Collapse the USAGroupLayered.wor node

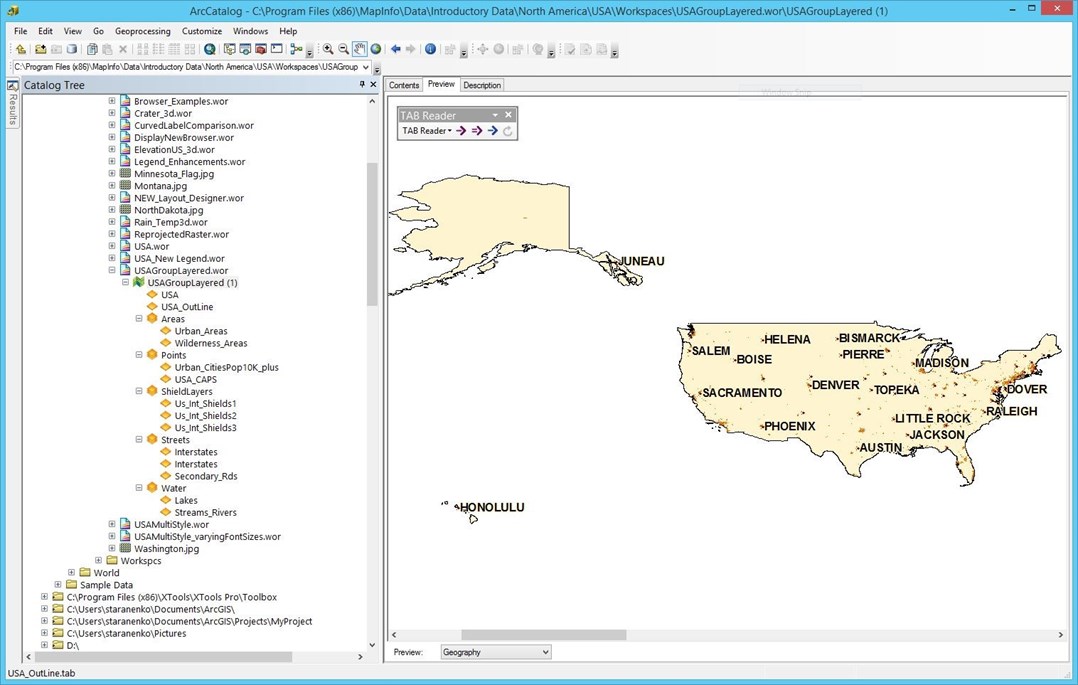112,270
